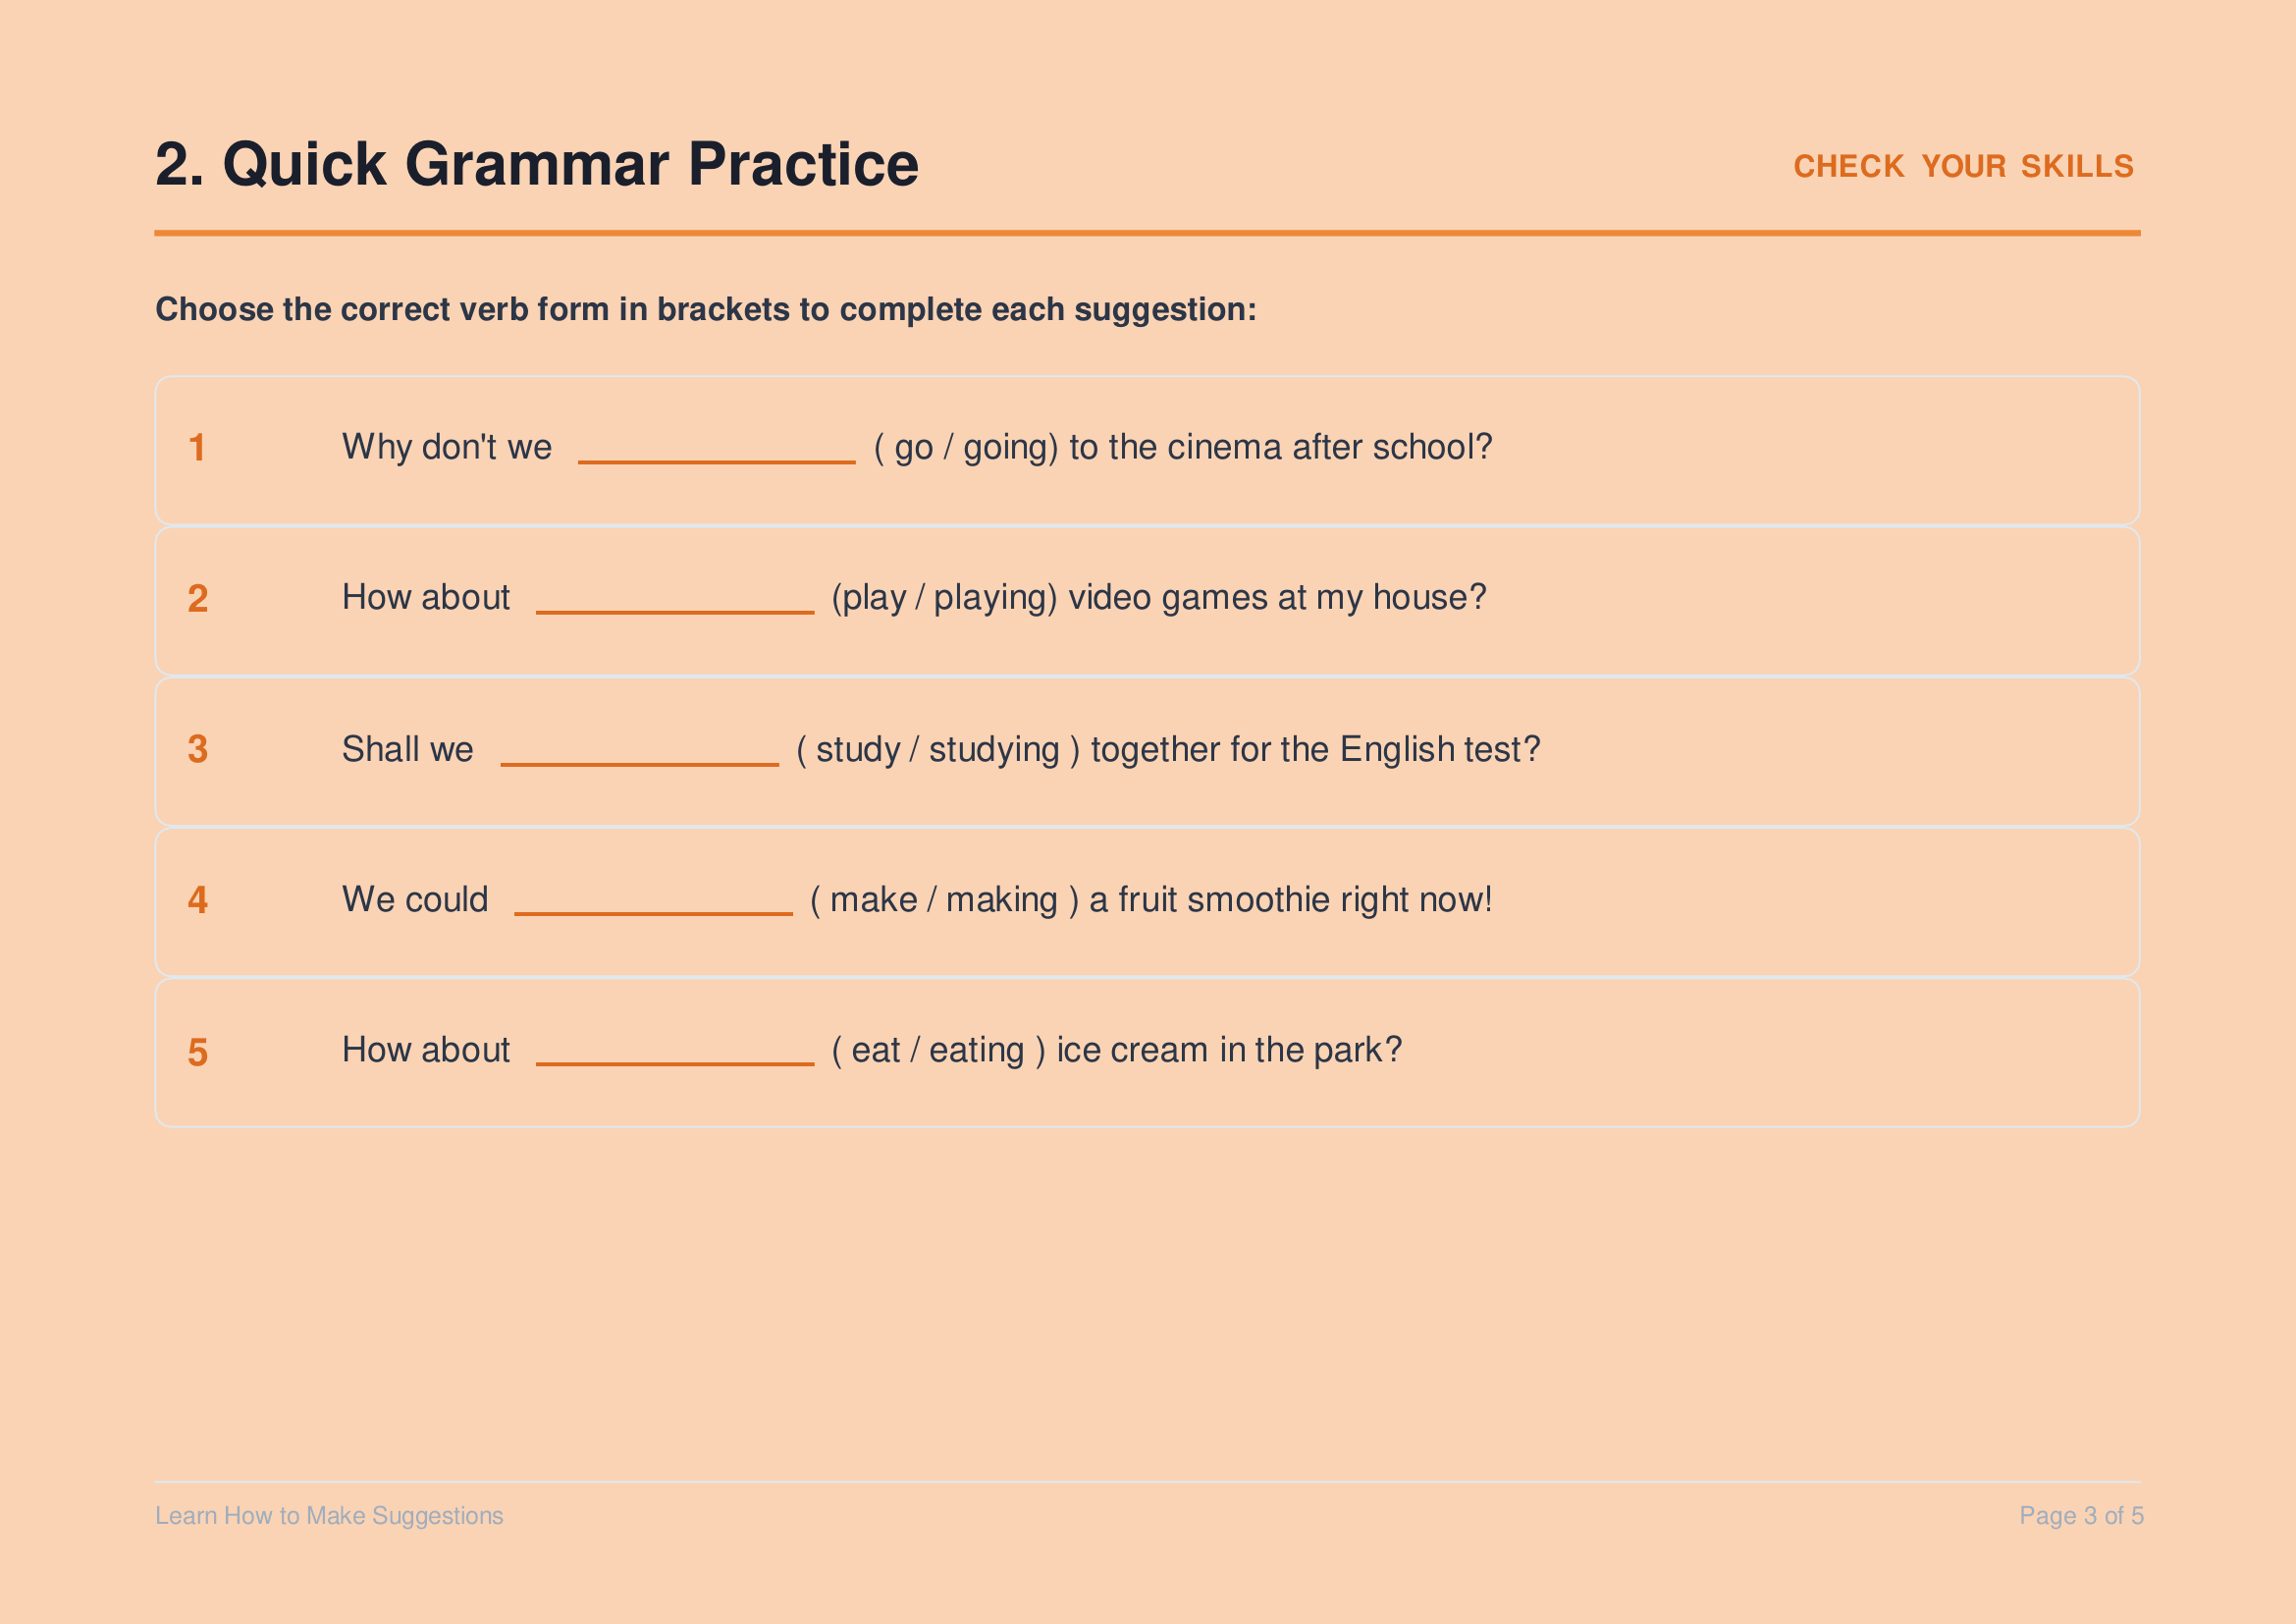Click the "(play / playing)" option text
2296x1624 pixels.
click(x=944, y=598)
